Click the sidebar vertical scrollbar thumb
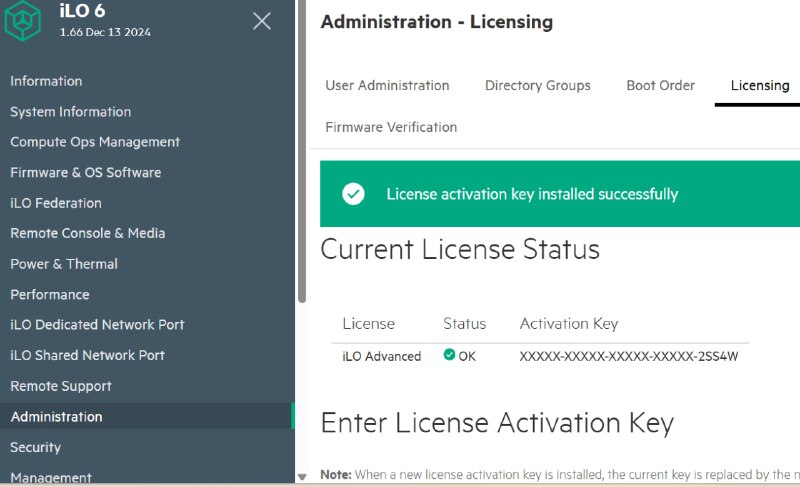 [302, 151]
